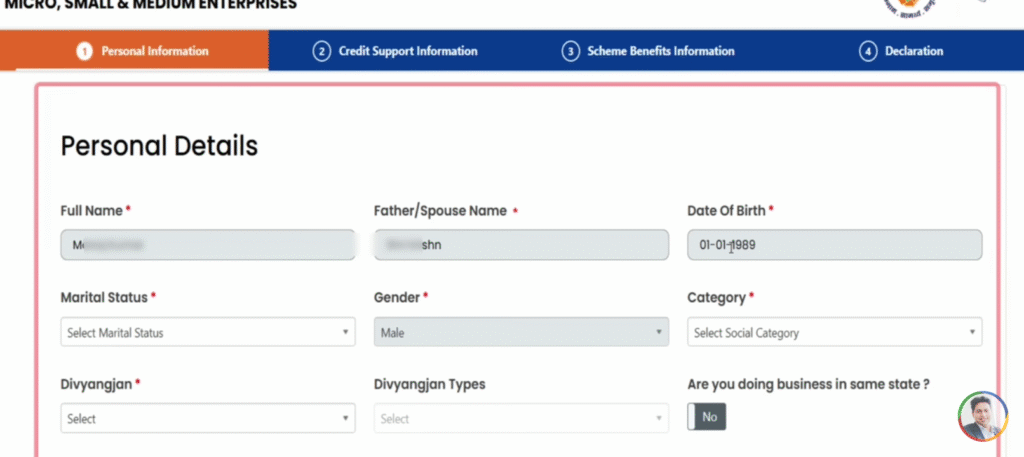Expand the Select Social Category dropdown
Viewport: 1024px width, 457px height.
pyautogui.click(x=834, y=332)
